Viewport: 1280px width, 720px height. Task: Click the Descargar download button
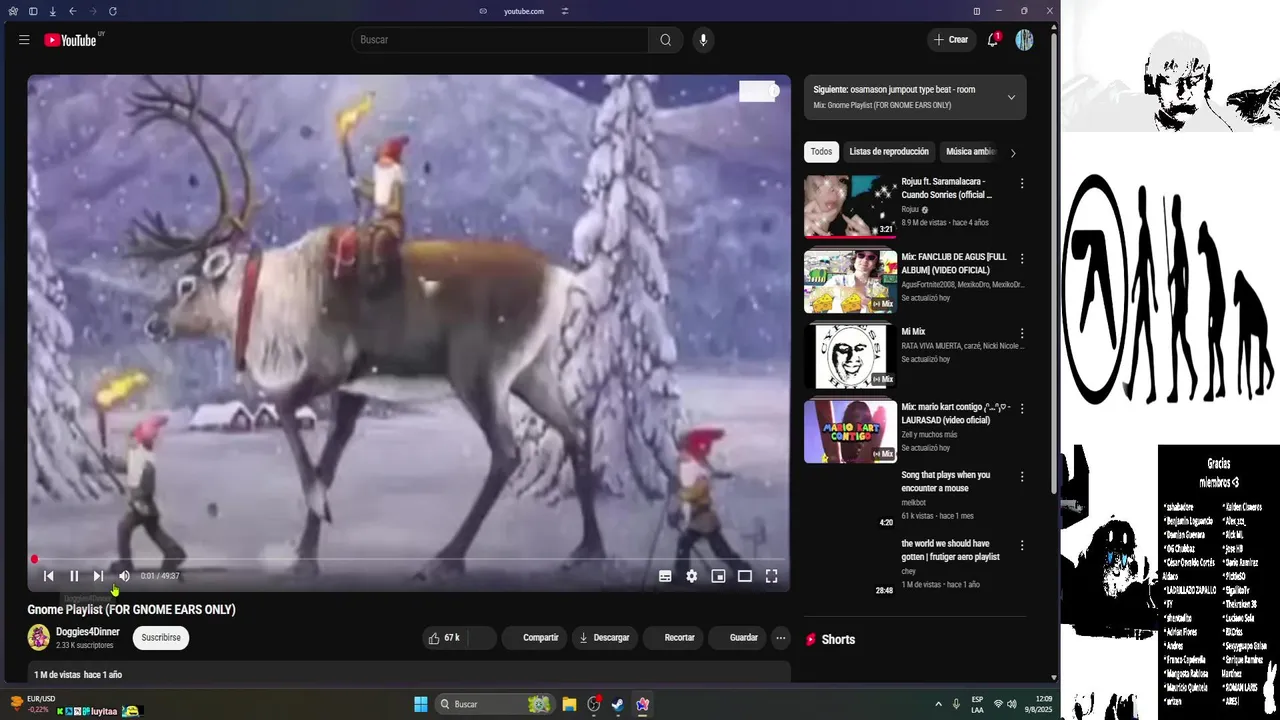point(604,638)
